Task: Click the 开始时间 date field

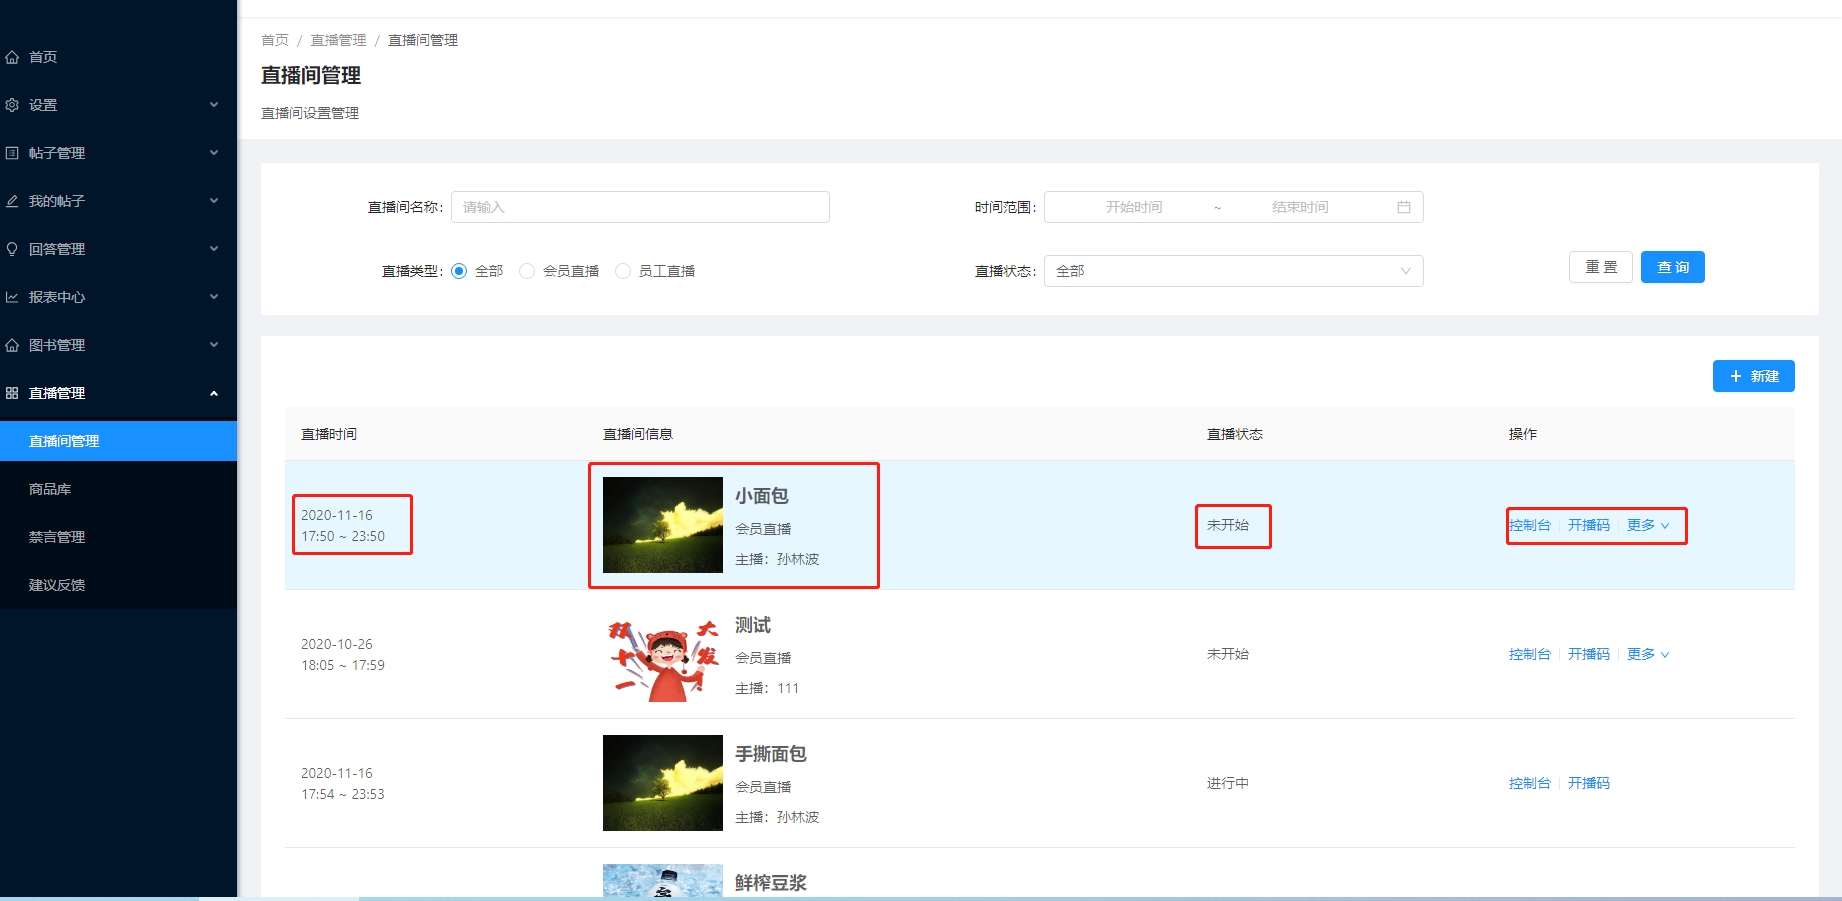Action: [x=1134, y=207]
